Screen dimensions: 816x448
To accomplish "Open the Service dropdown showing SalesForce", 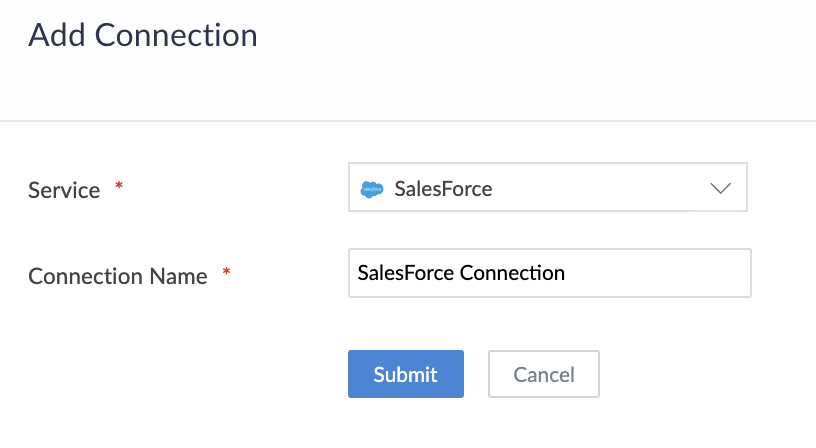I will pyautogui.click(x=547, y=188).
